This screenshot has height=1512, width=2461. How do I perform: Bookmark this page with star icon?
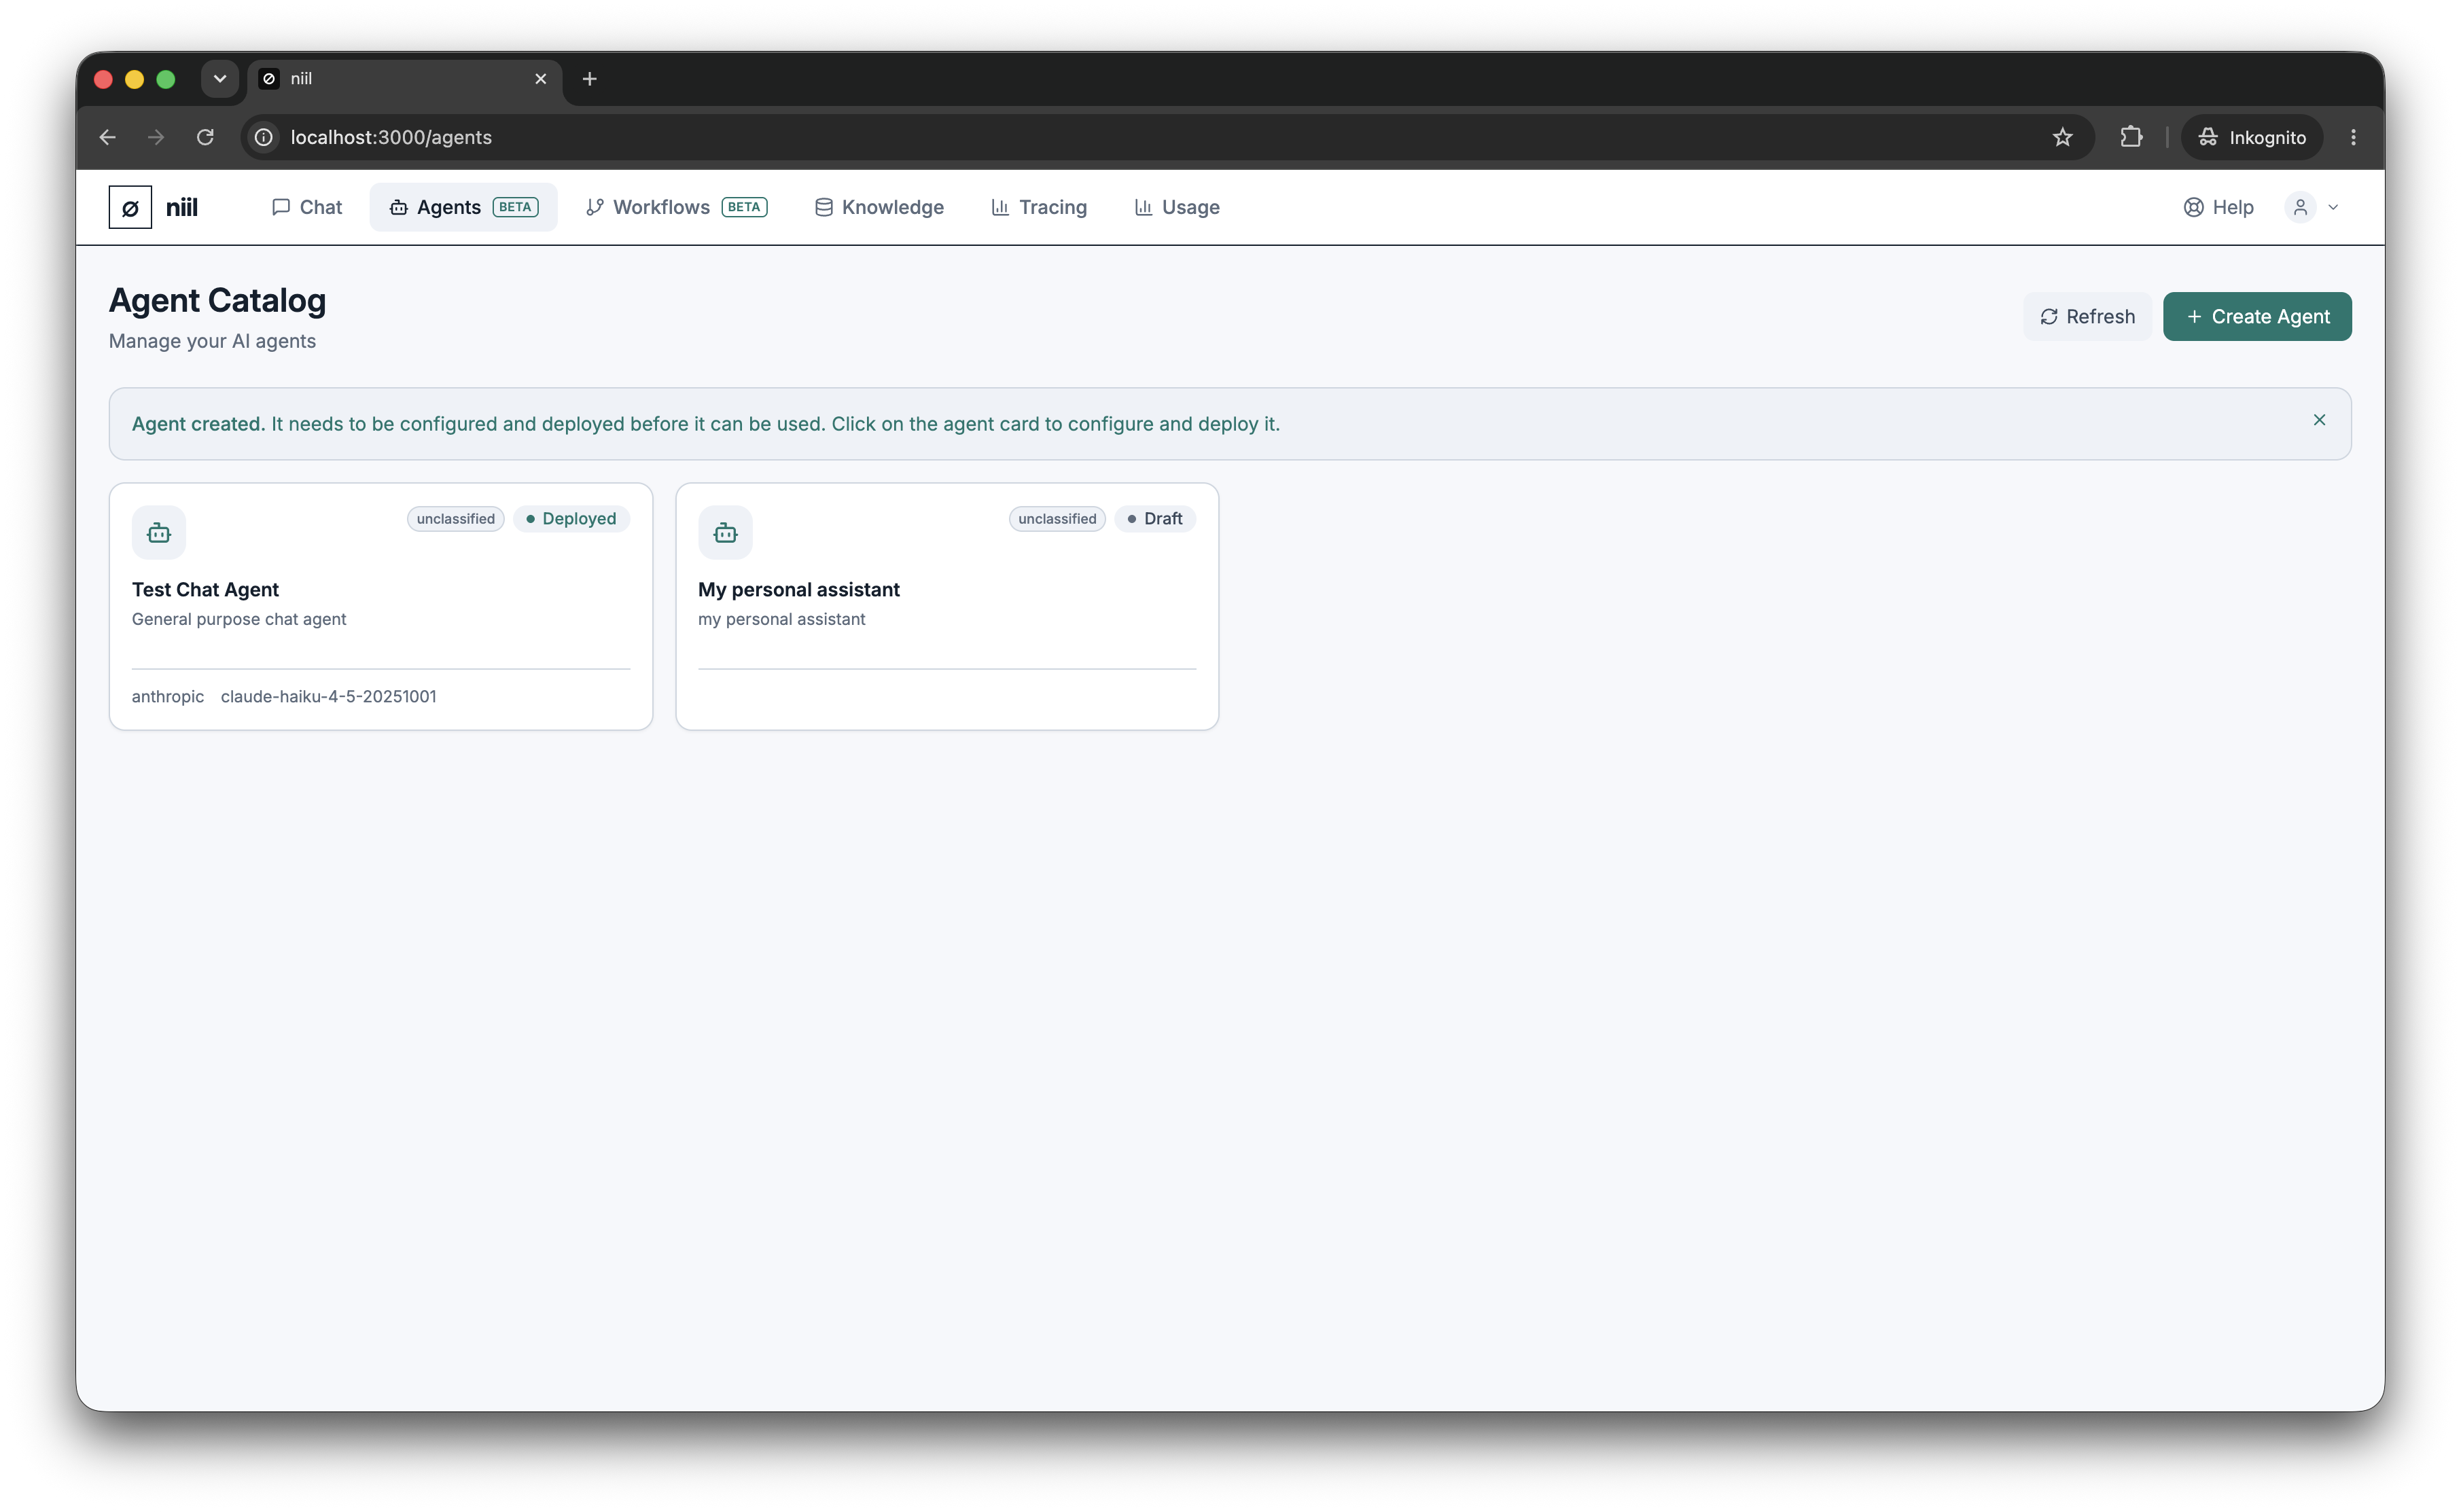click(2062, 137)
